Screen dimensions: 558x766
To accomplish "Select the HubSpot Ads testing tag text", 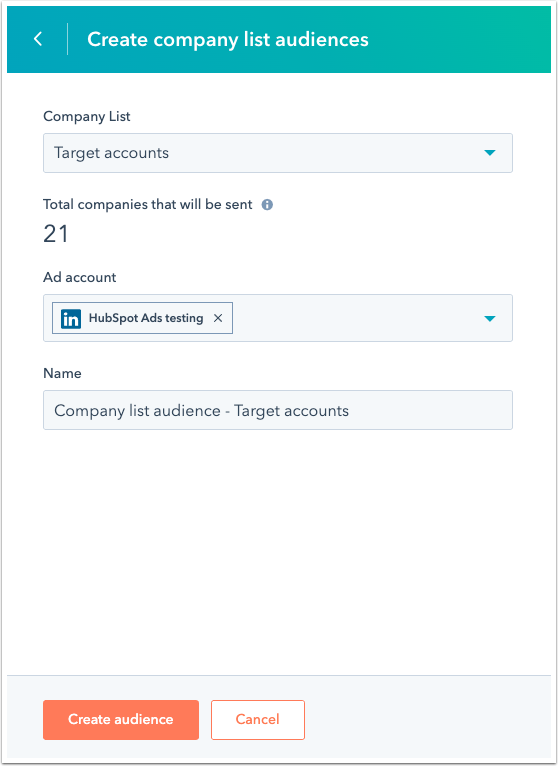I will (x=146, y=318).
